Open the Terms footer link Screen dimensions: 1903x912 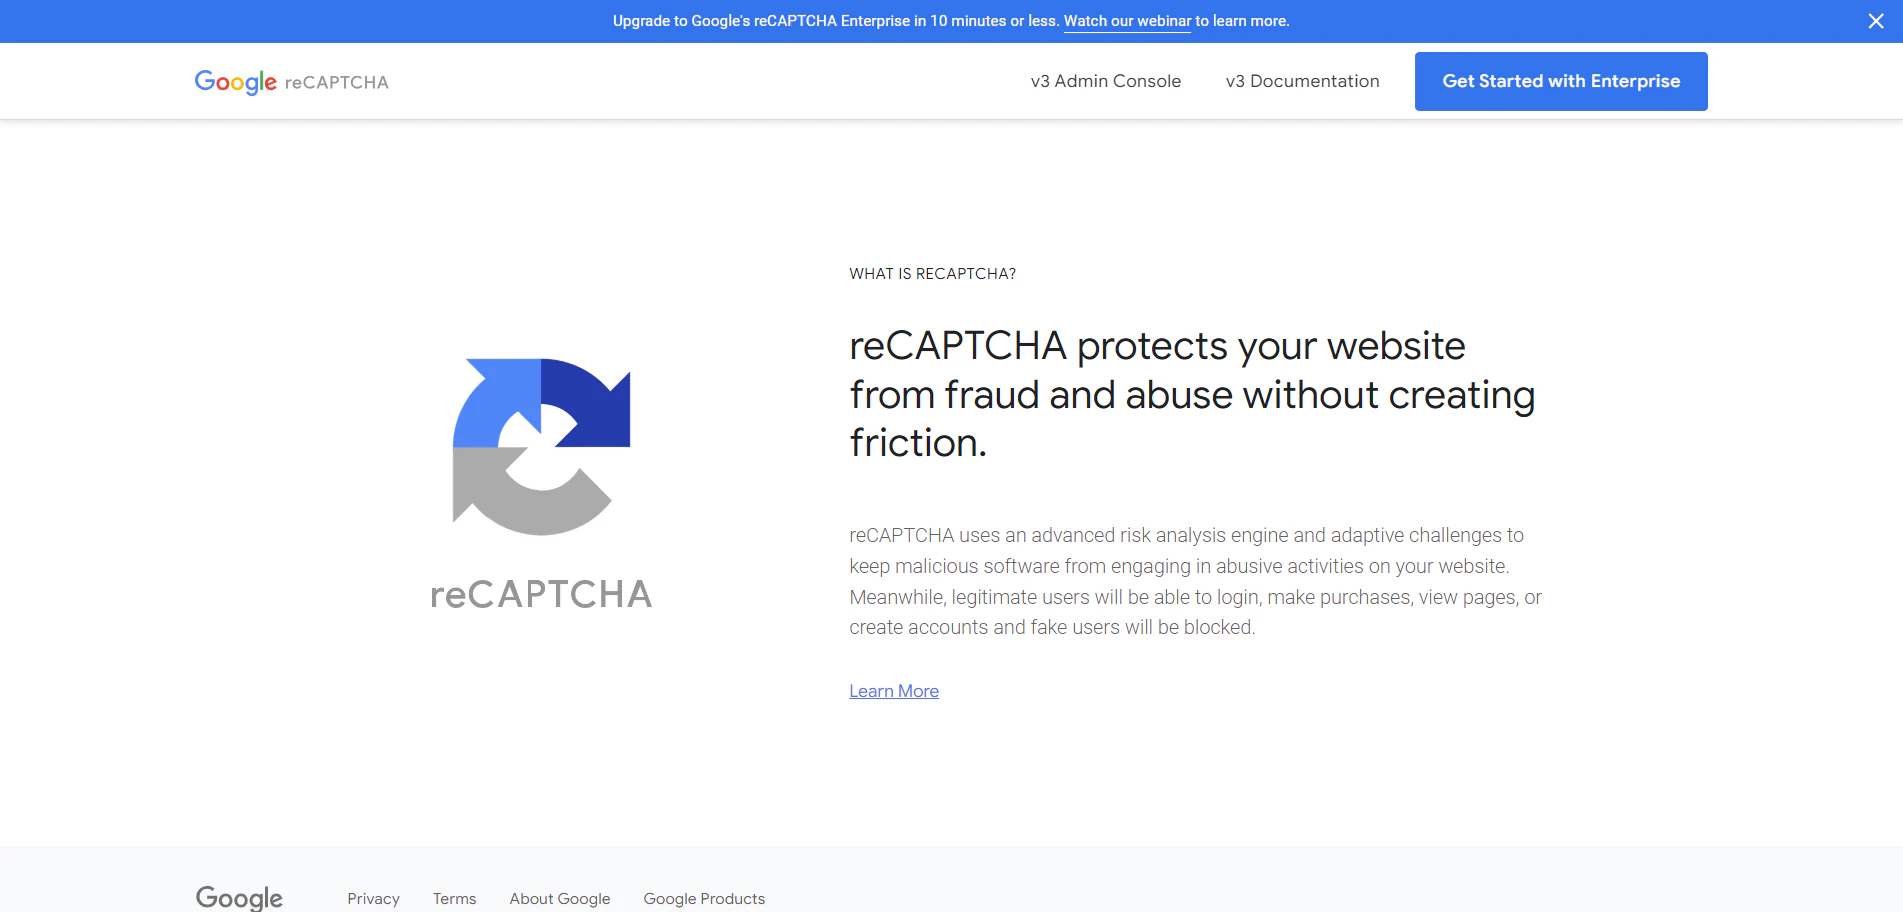454,899
